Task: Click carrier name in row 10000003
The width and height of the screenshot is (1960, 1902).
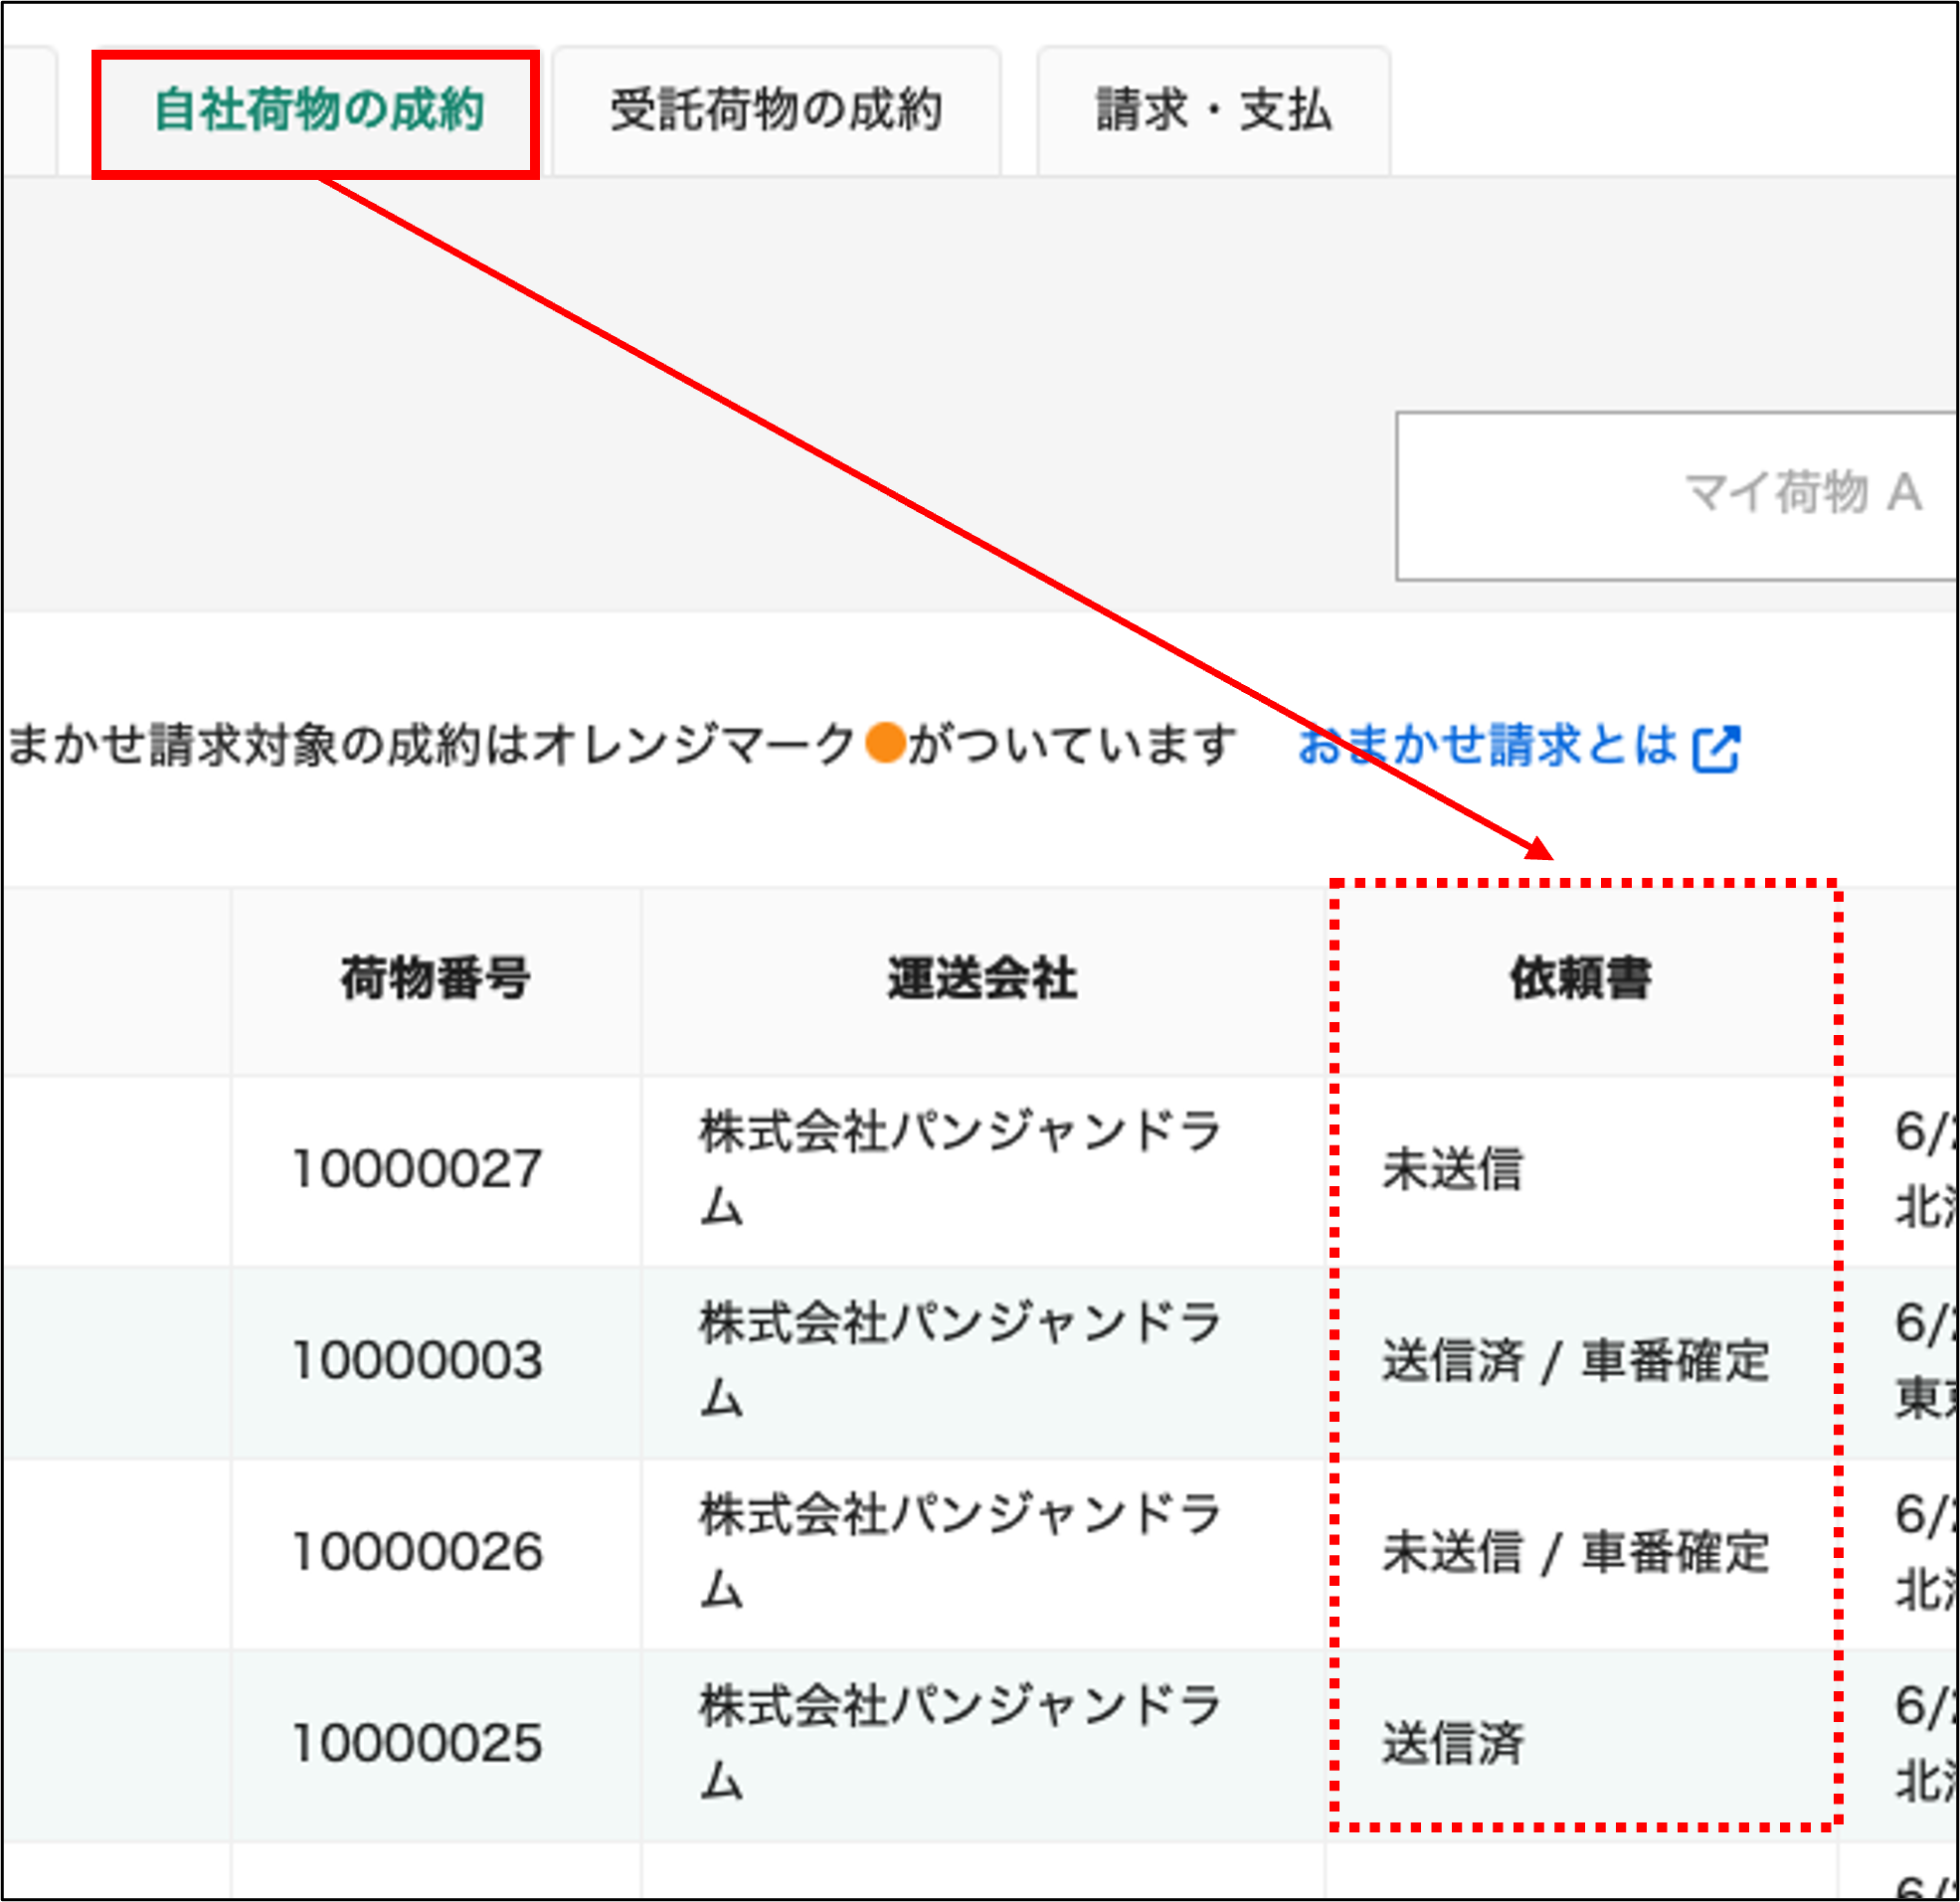Action: pos(960,1360)
